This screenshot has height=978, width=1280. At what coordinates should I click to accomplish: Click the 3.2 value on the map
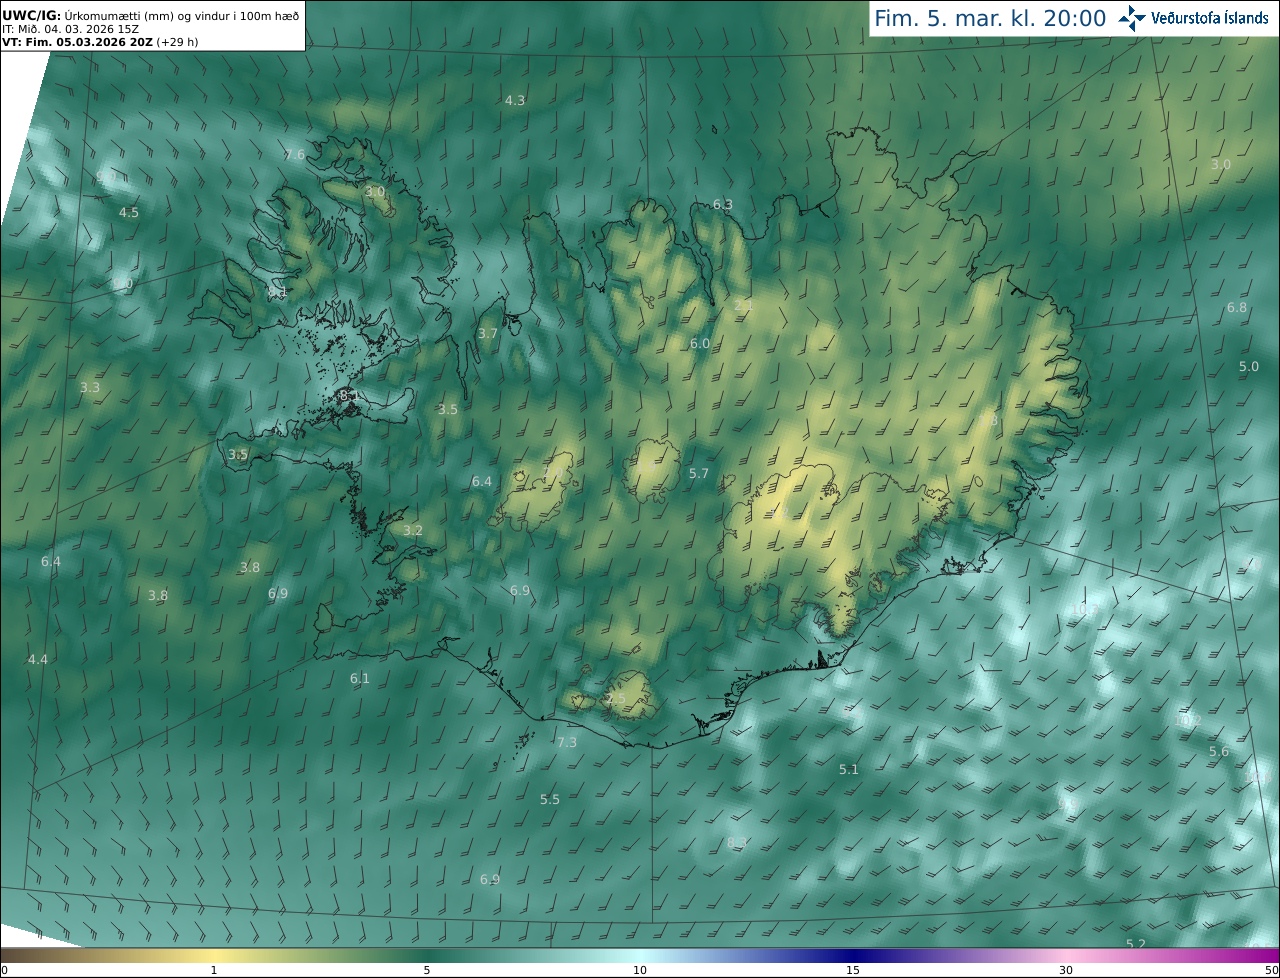pyautogui.click(x=413, y=530)
